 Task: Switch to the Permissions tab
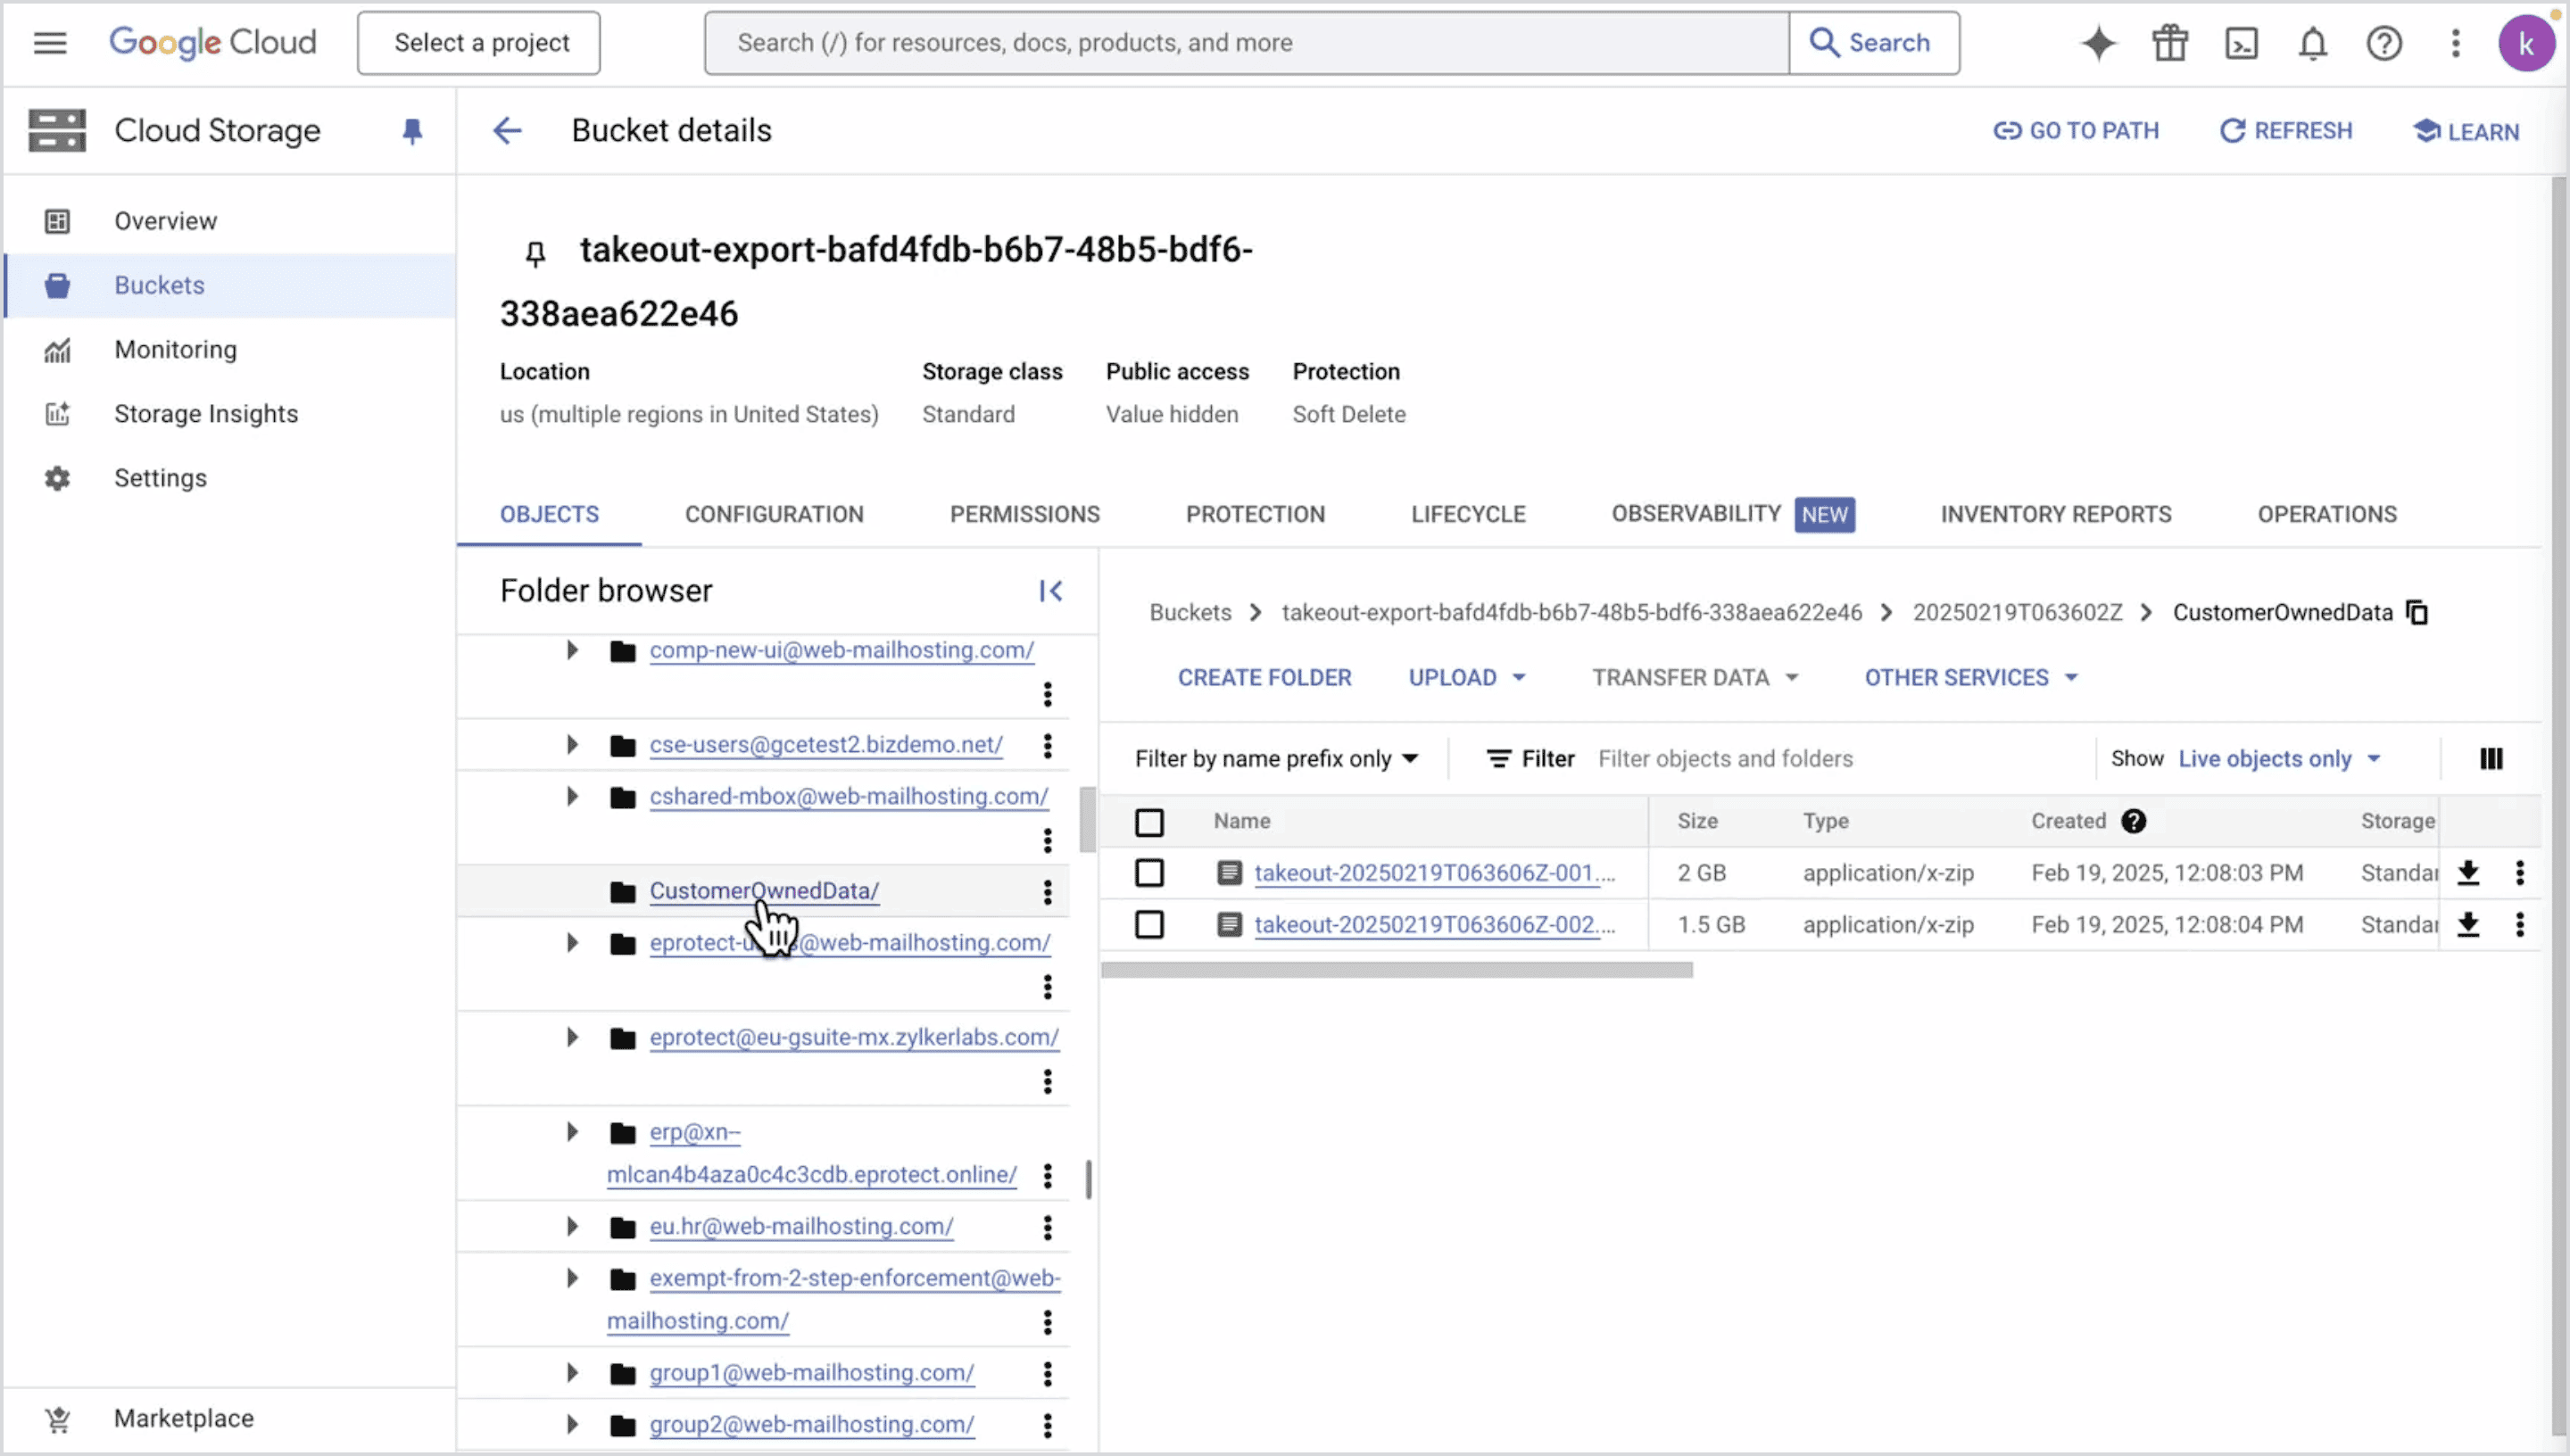click(x=1024, y=514)
